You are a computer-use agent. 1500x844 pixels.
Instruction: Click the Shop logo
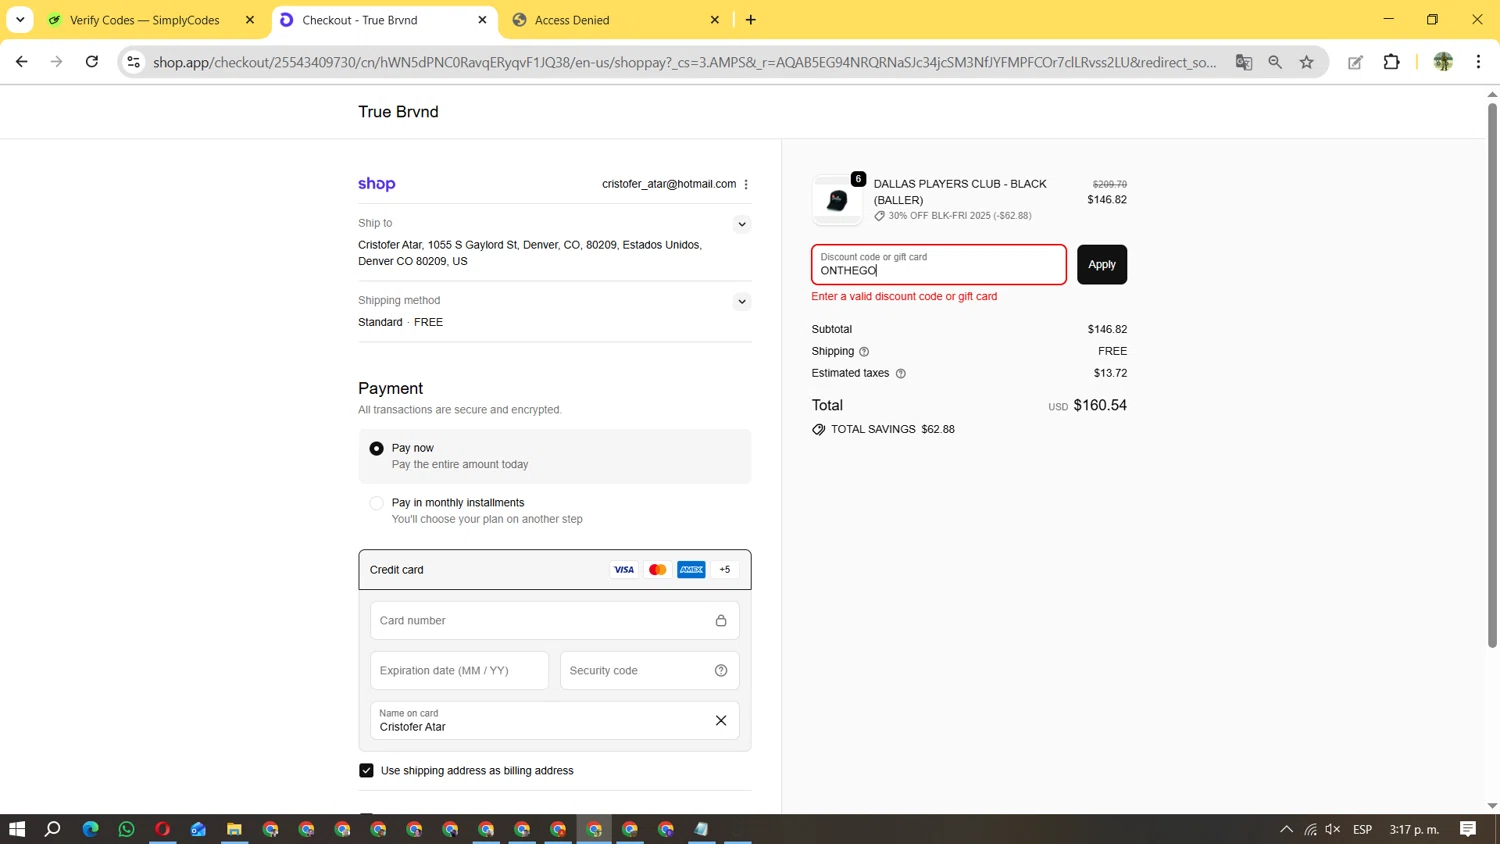(377, 184)
